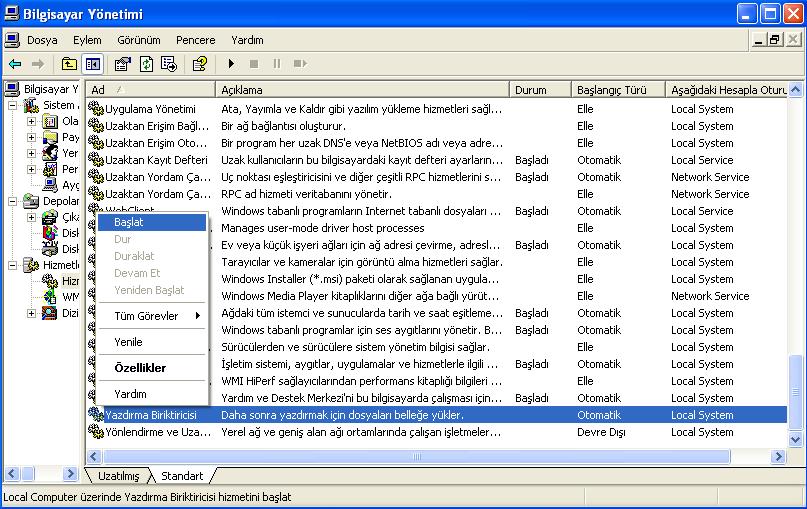Click the Back arrow toolbar icon
Image resolution: width=807 pixels, height=509 pixels.
(x=15, y=64)
